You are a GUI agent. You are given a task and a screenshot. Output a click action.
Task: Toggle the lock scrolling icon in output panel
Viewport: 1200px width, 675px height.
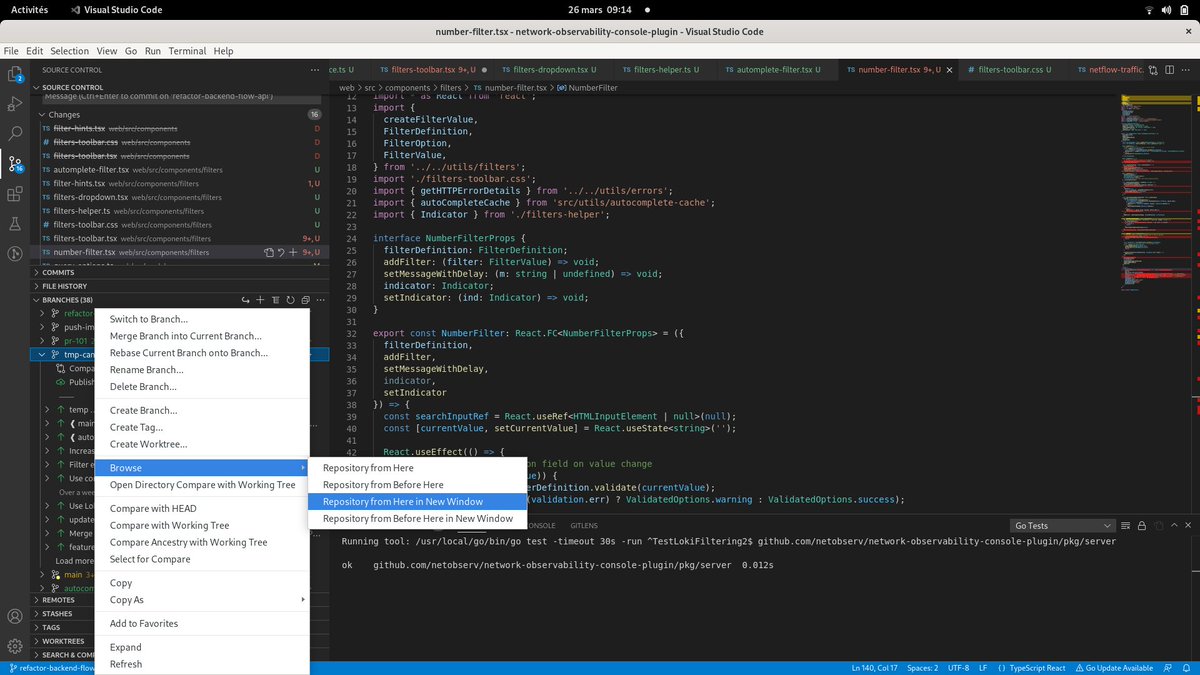[1142, 525]
